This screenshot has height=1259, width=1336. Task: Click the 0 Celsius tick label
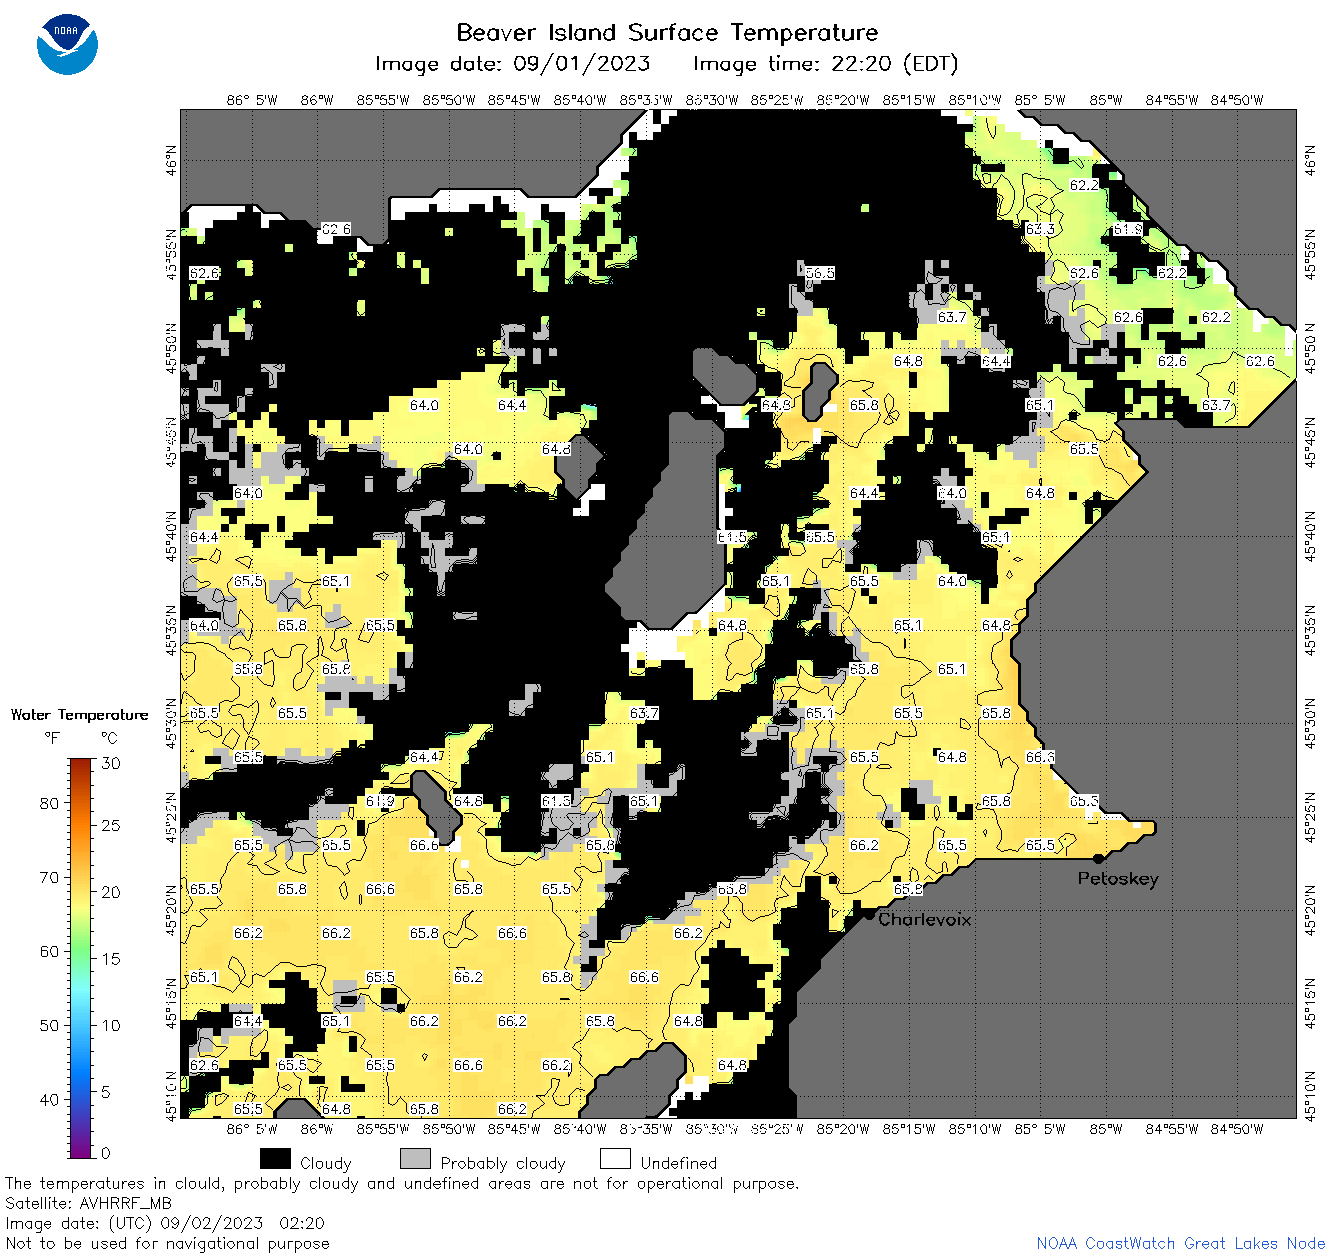(106, 1152)
